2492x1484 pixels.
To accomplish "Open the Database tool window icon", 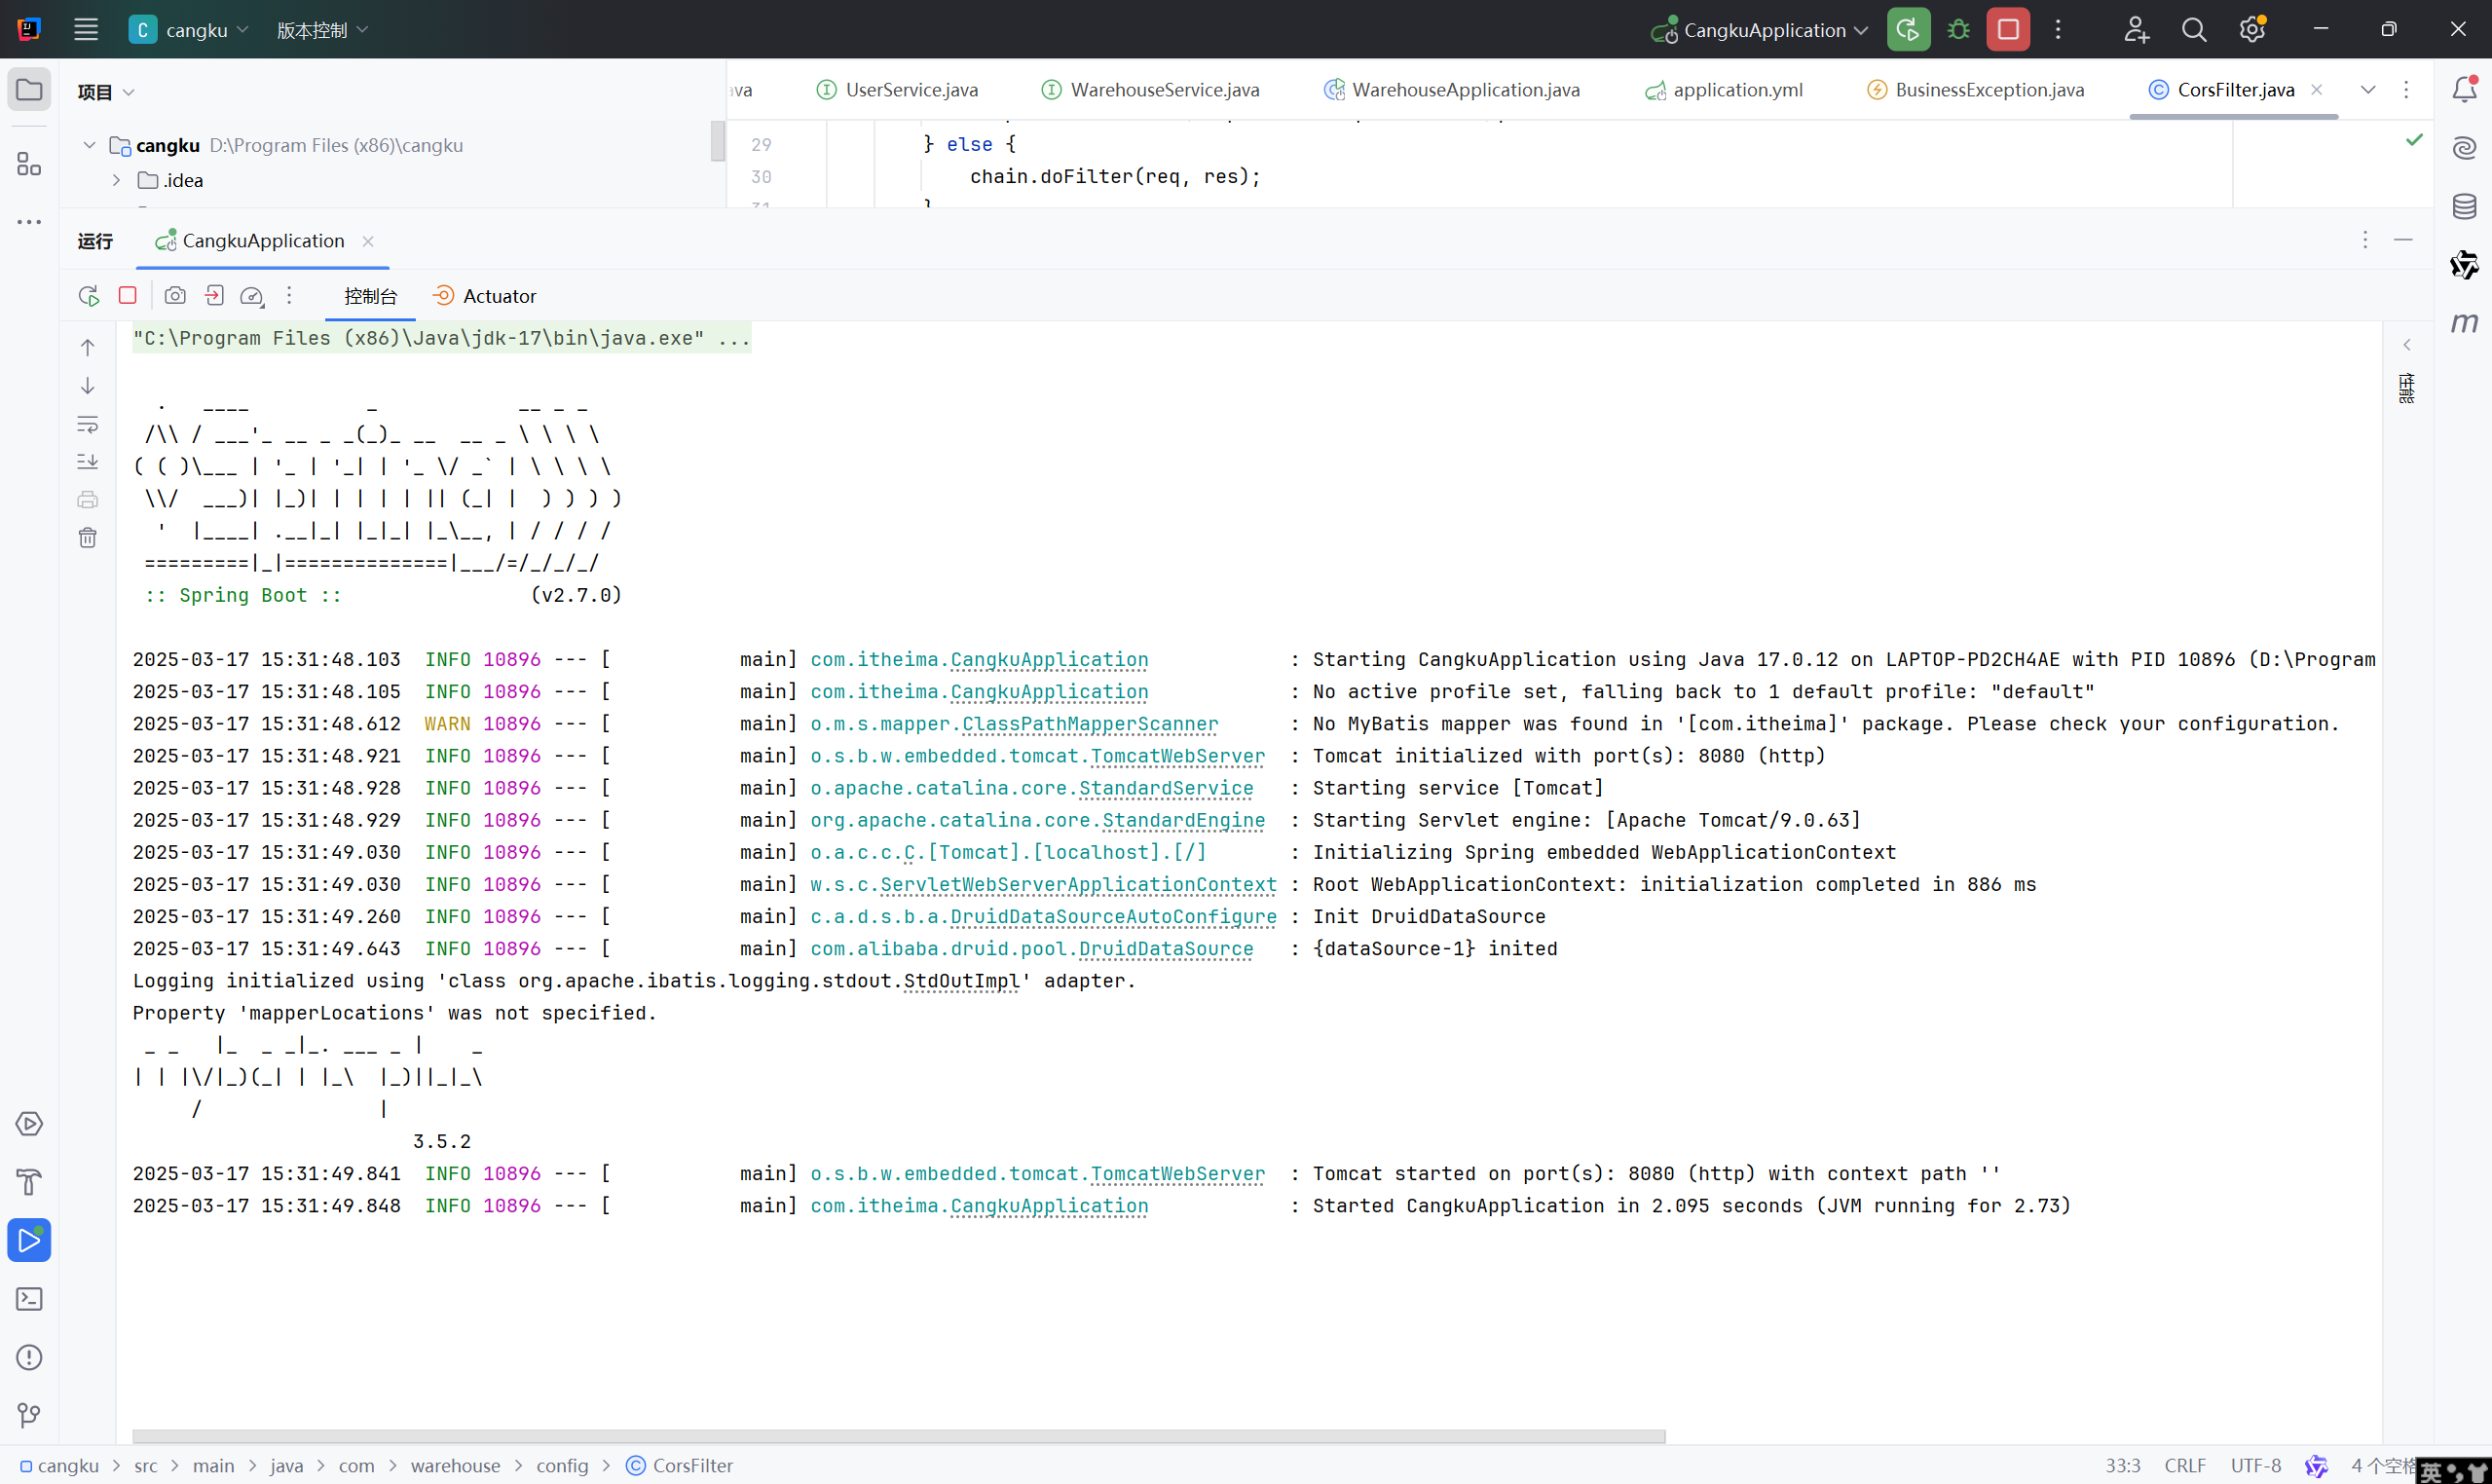I will pyautogui.click(x=2464, y=207).
